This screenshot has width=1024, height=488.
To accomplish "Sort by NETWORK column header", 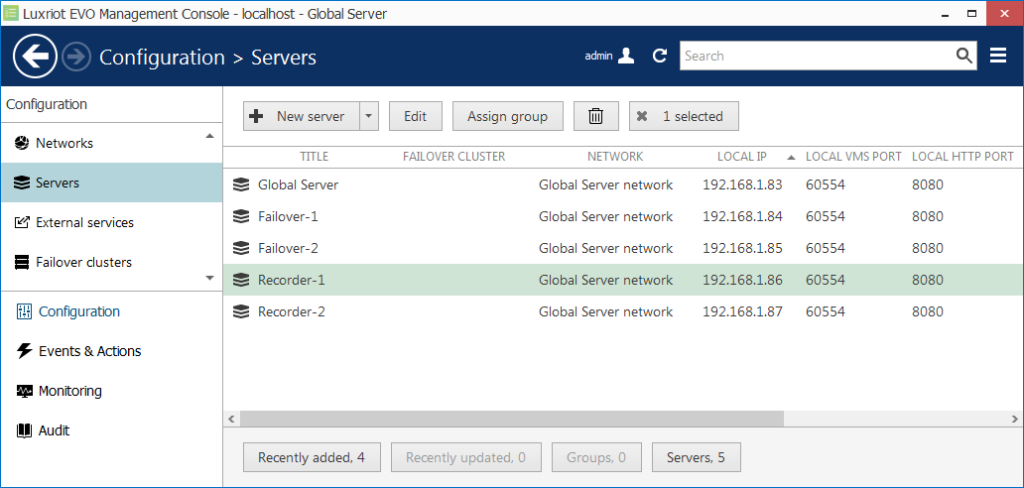I will (x=615, y=157).
